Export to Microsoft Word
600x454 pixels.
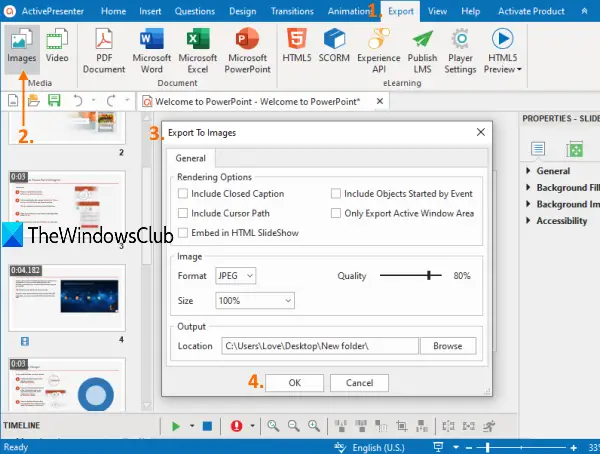point(152,51)
